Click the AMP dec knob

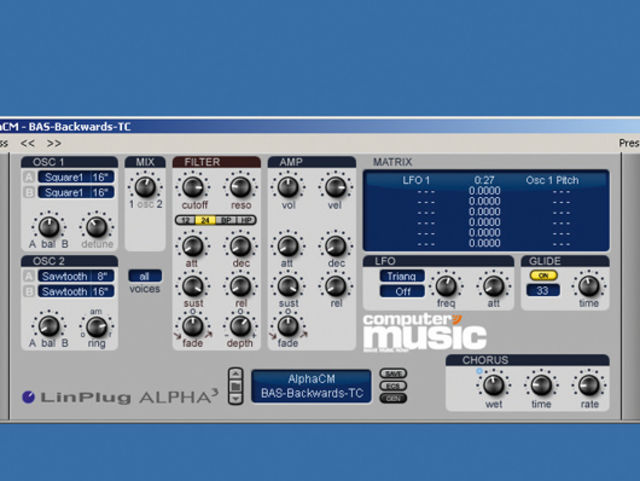click(336, 245)
